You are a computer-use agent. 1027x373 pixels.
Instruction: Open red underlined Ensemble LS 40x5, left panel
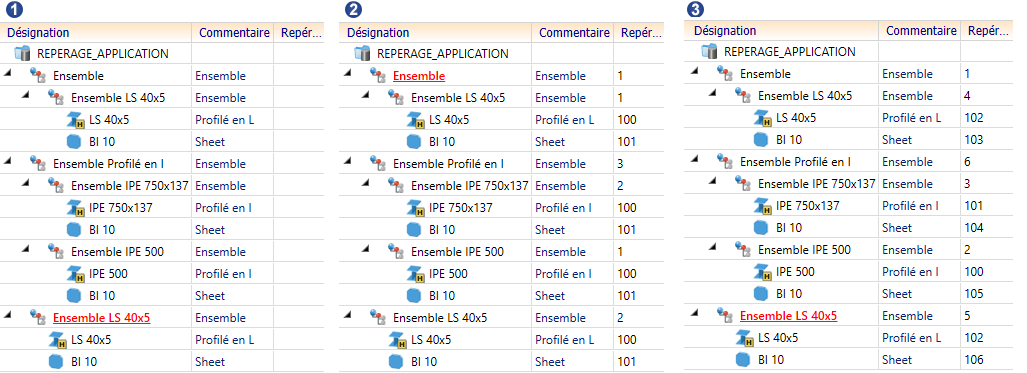[x=102, y=318]
